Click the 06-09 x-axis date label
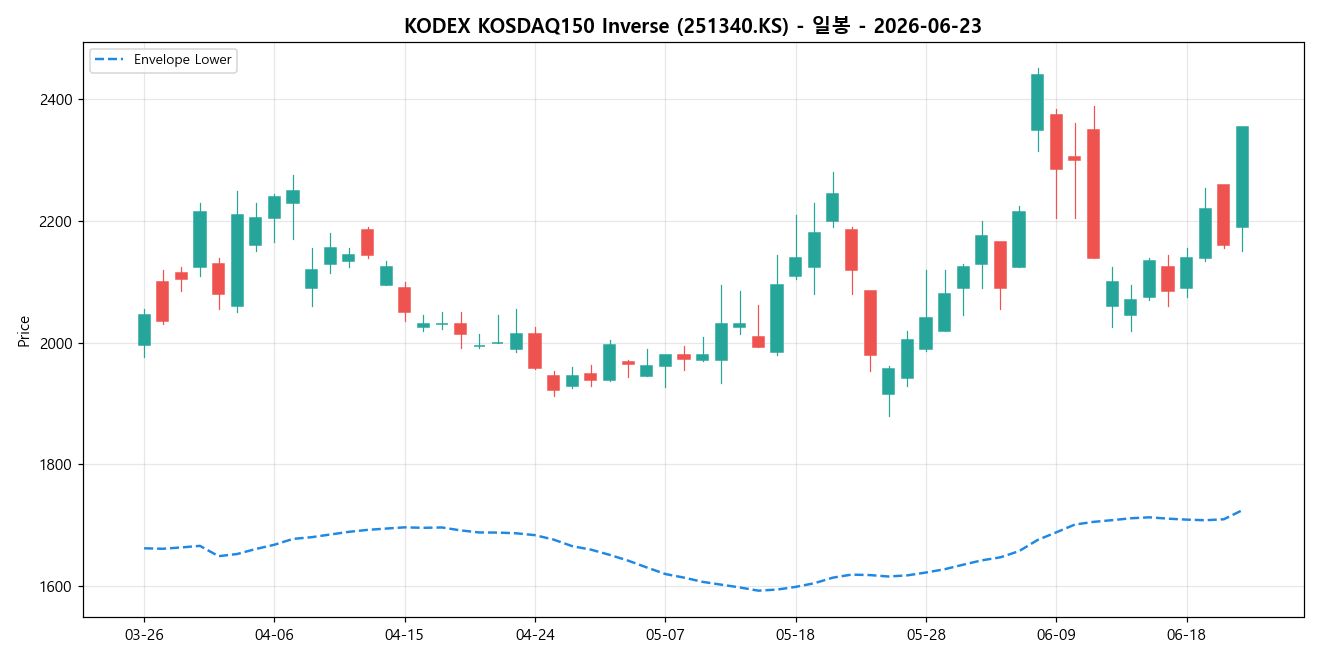The image size is (1320, 660). tap(1056, 635)
